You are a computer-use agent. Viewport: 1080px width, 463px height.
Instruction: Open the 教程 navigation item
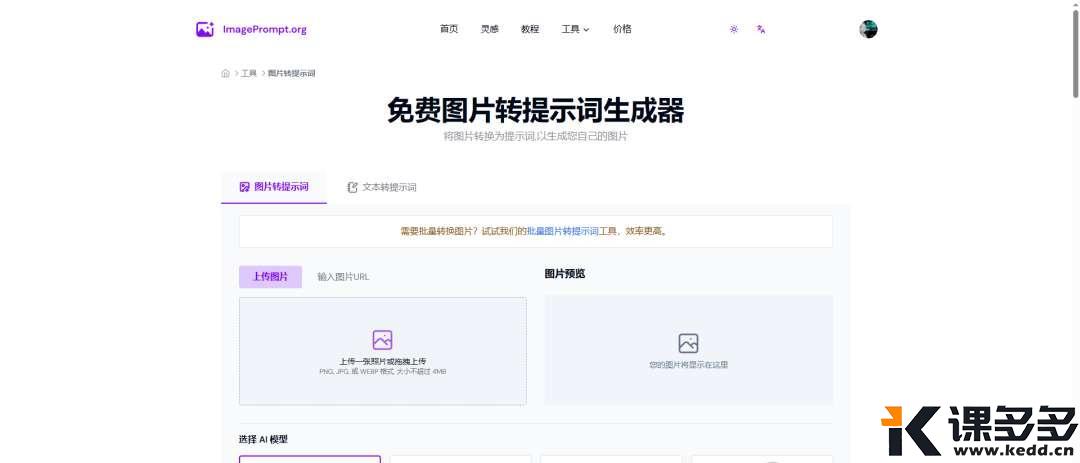[x=530, y=29]
